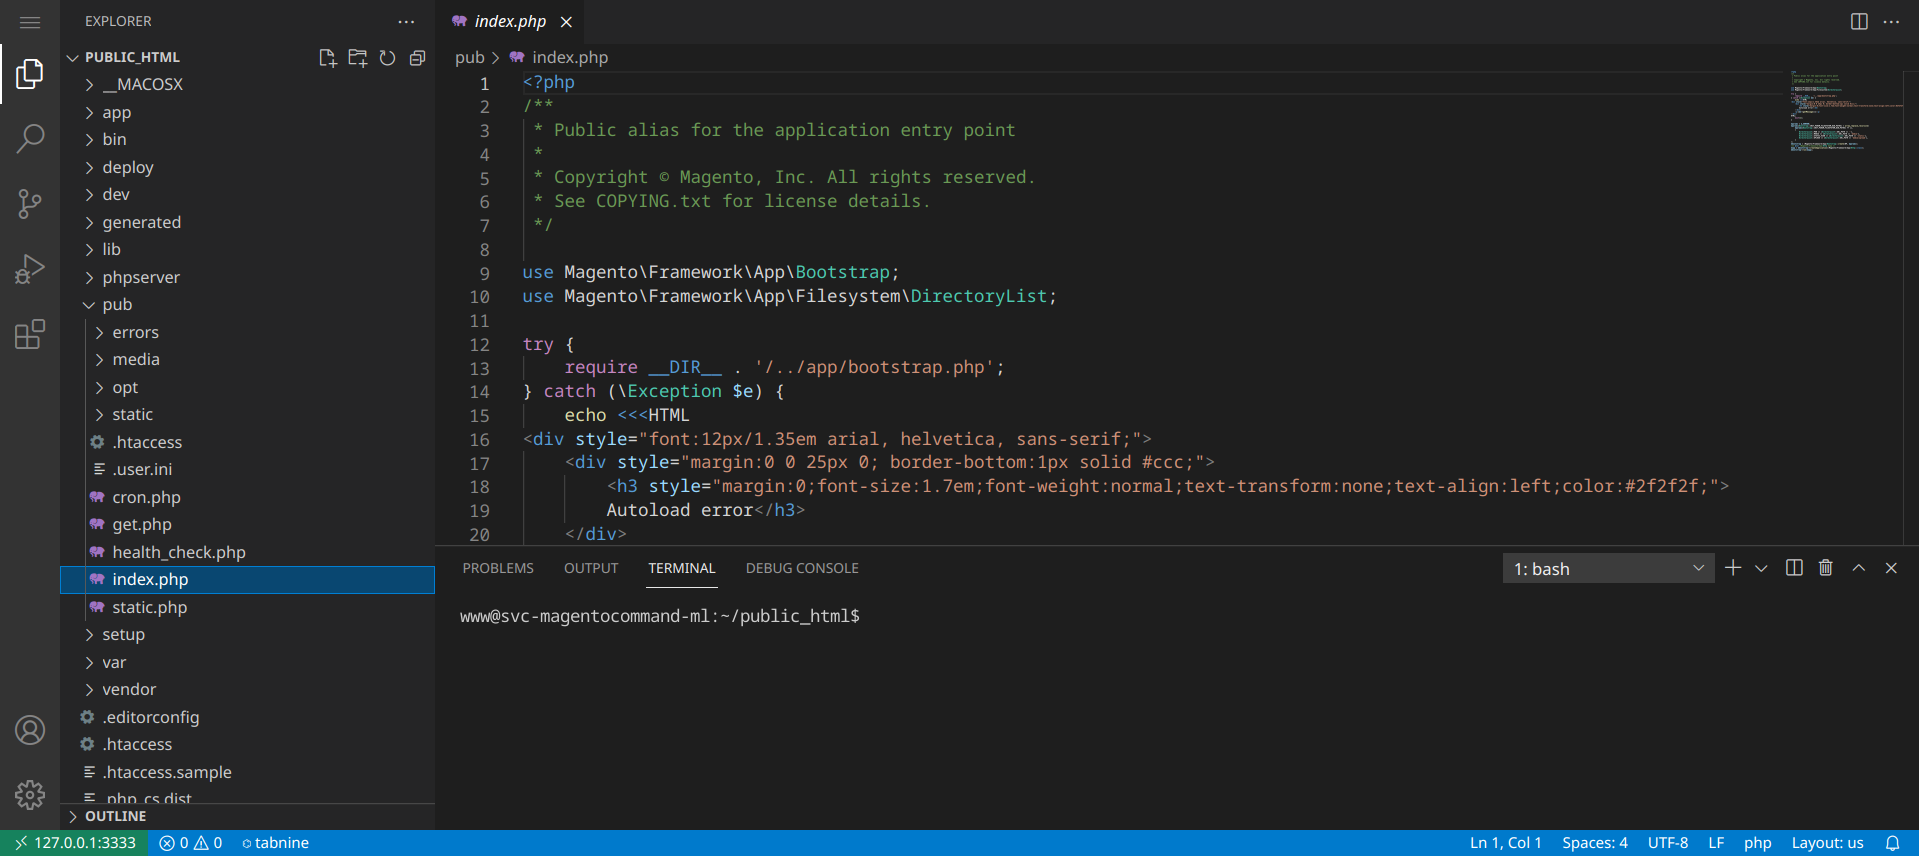This screenshot has height=856, width=1919.
Task: Kill the terminal with trash icon
Action: [x=1825, y=568]
